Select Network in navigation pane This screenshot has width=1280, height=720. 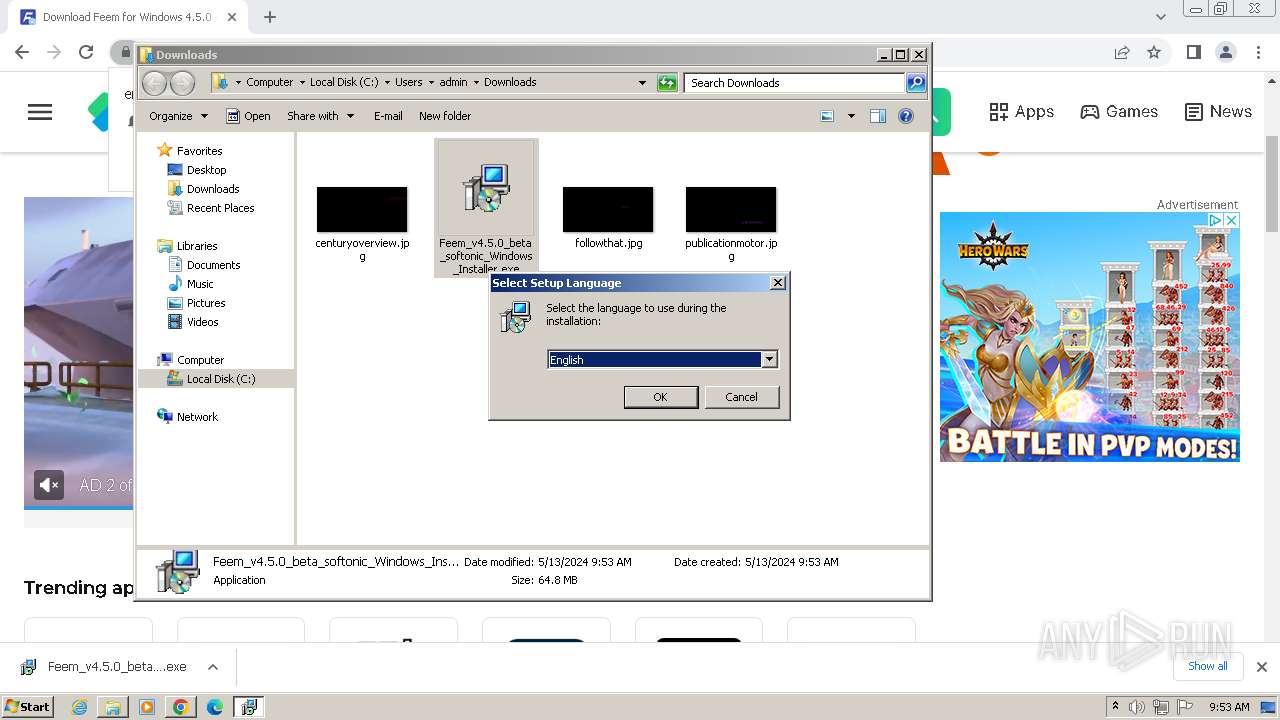[197, 417]
